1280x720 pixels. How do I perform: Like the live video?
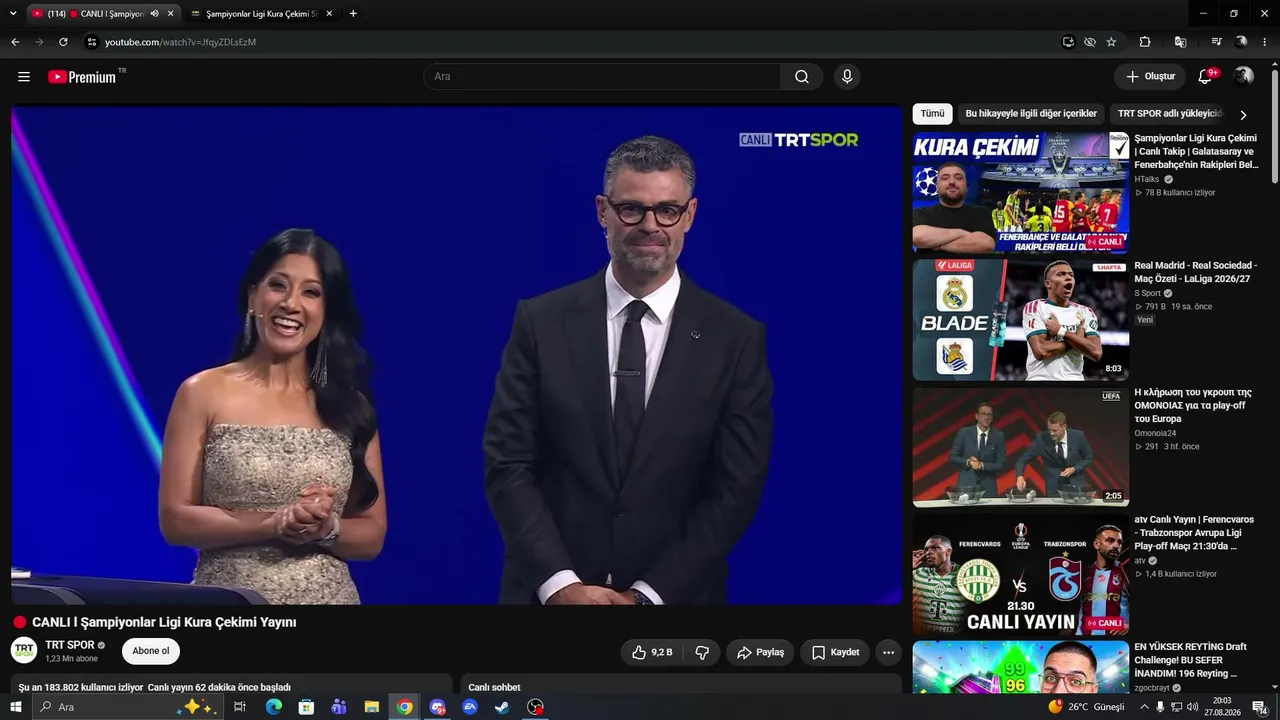(x=652, y=652)
